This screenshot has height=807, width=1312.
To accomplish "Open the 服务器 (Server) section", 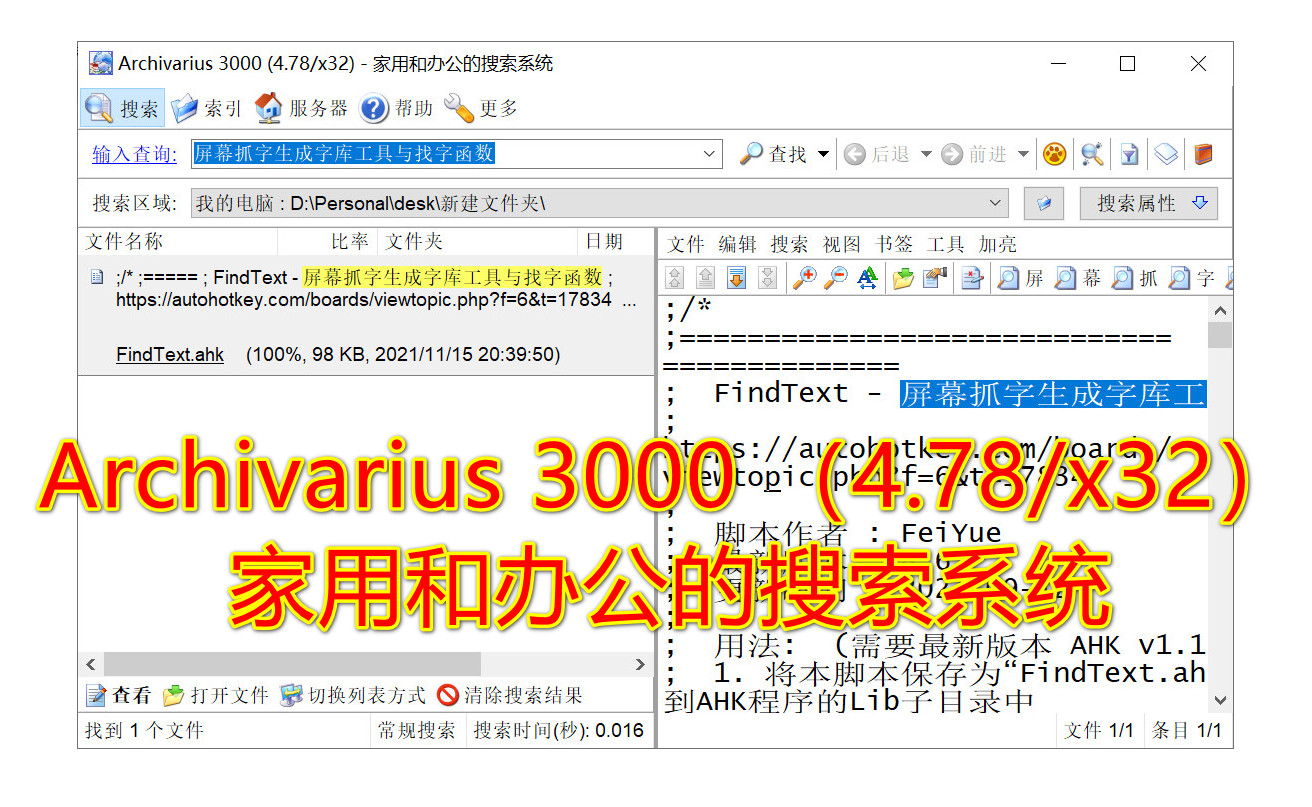I will [x=302, y=108].
